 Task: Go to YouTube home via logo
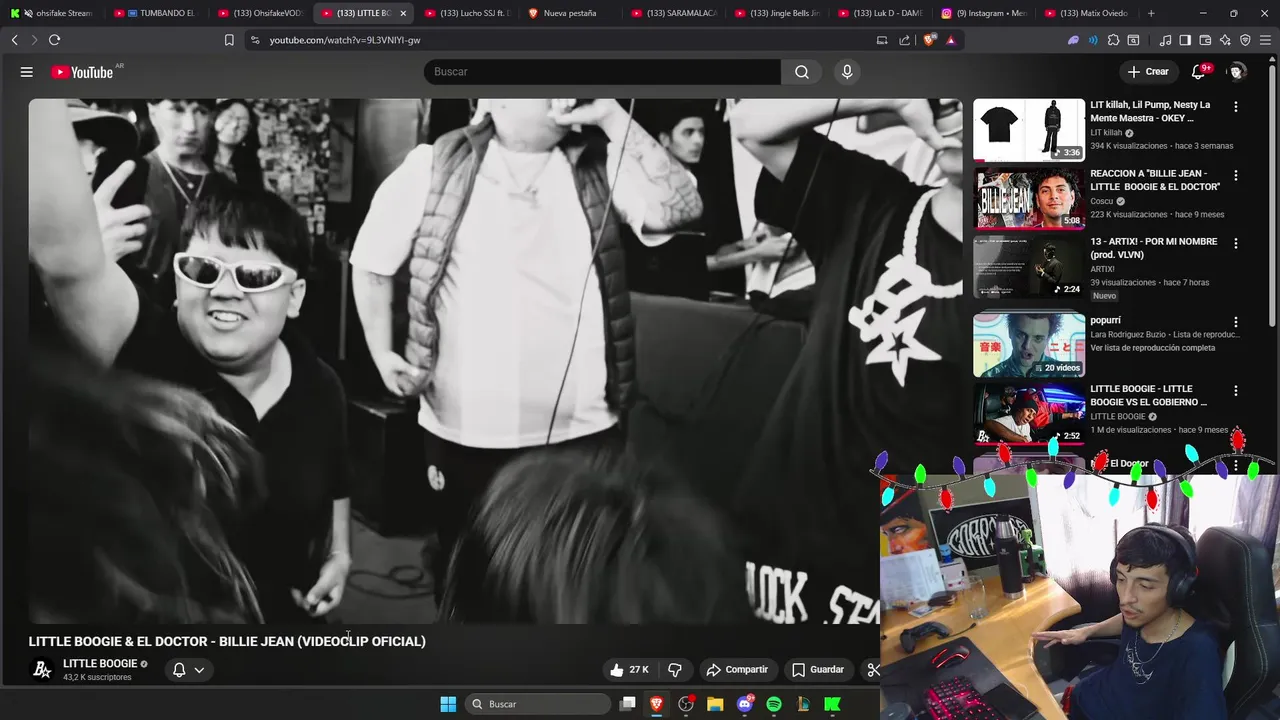click(x=82, y=72)
